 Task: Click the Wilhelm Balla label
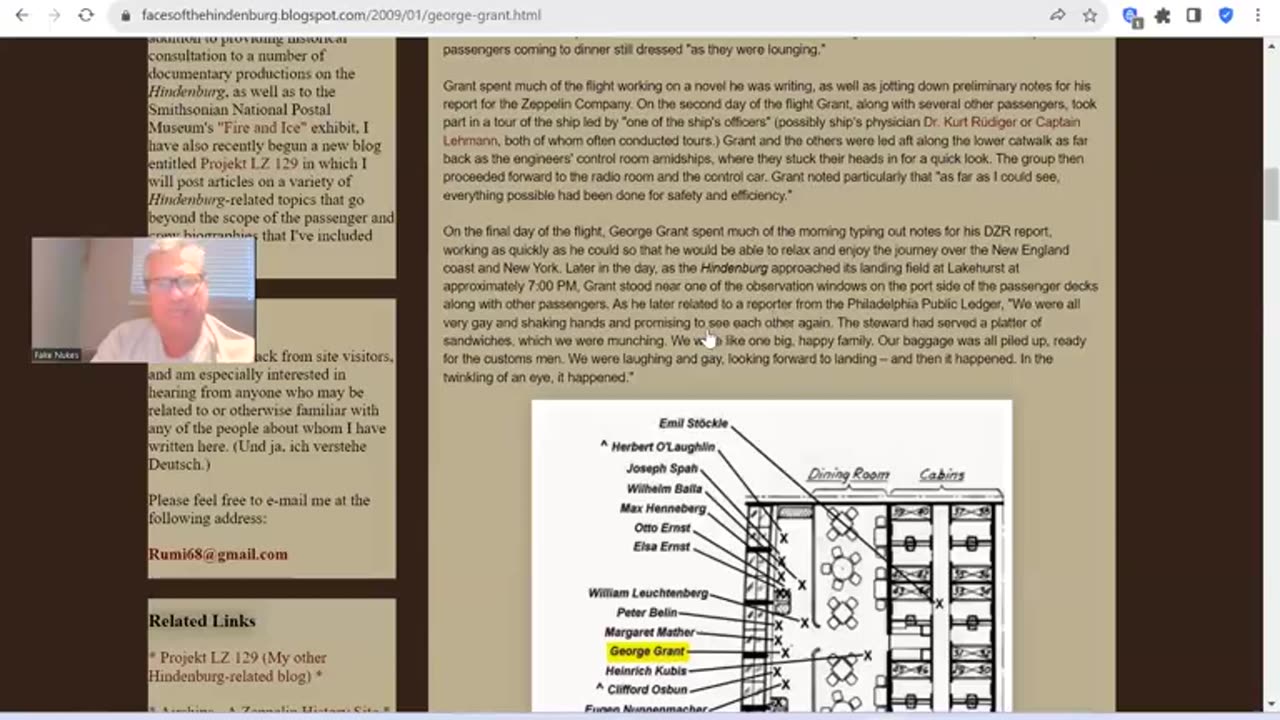pyautogui.click(x=664, y=488)
